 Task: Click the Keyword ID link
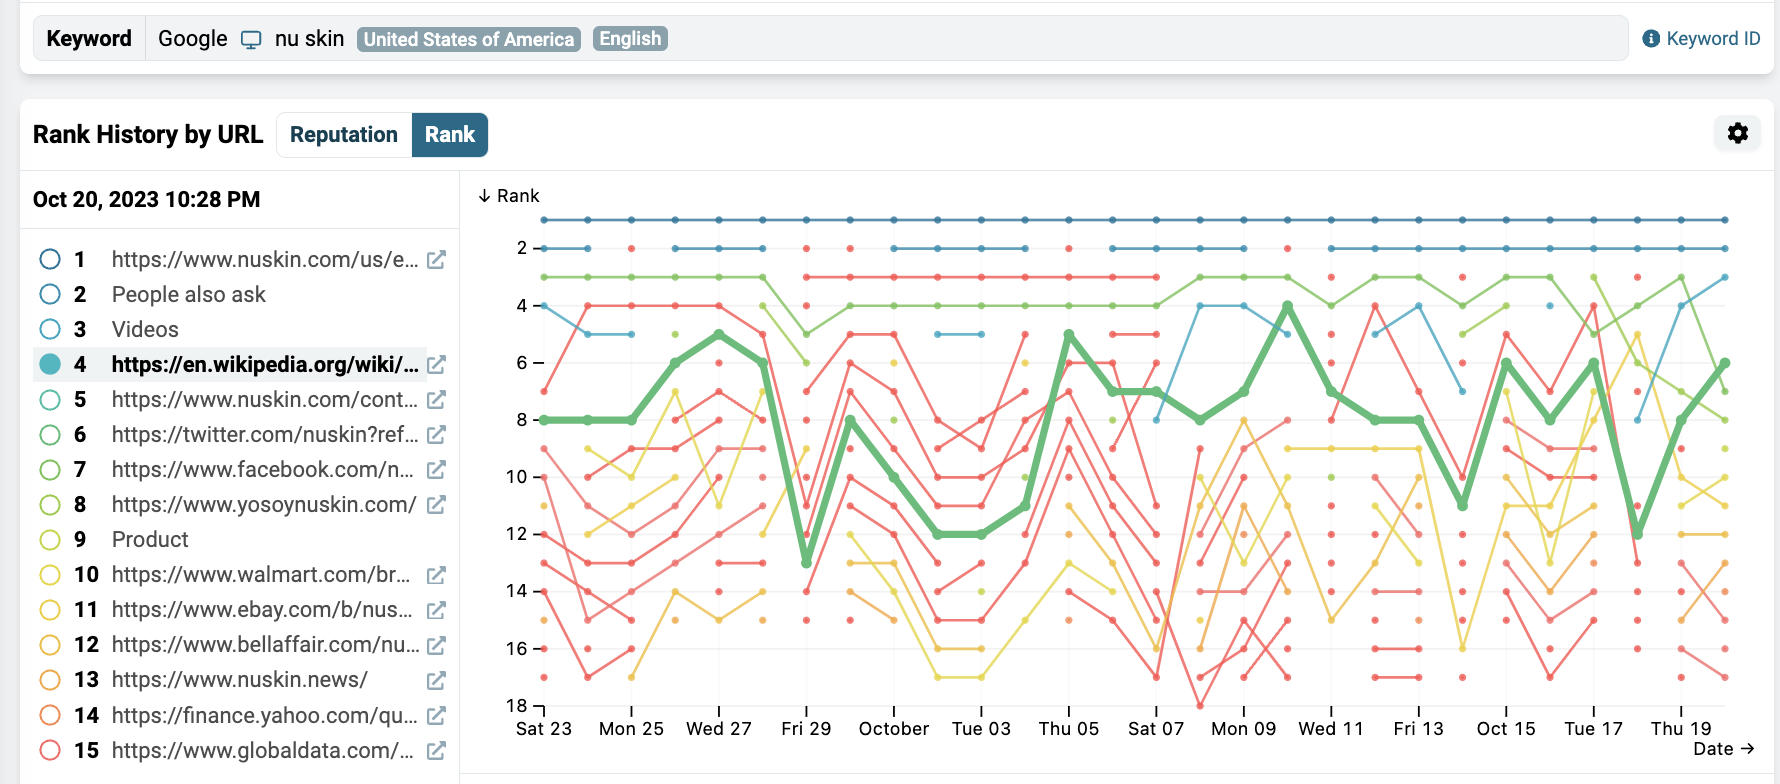1712,39
